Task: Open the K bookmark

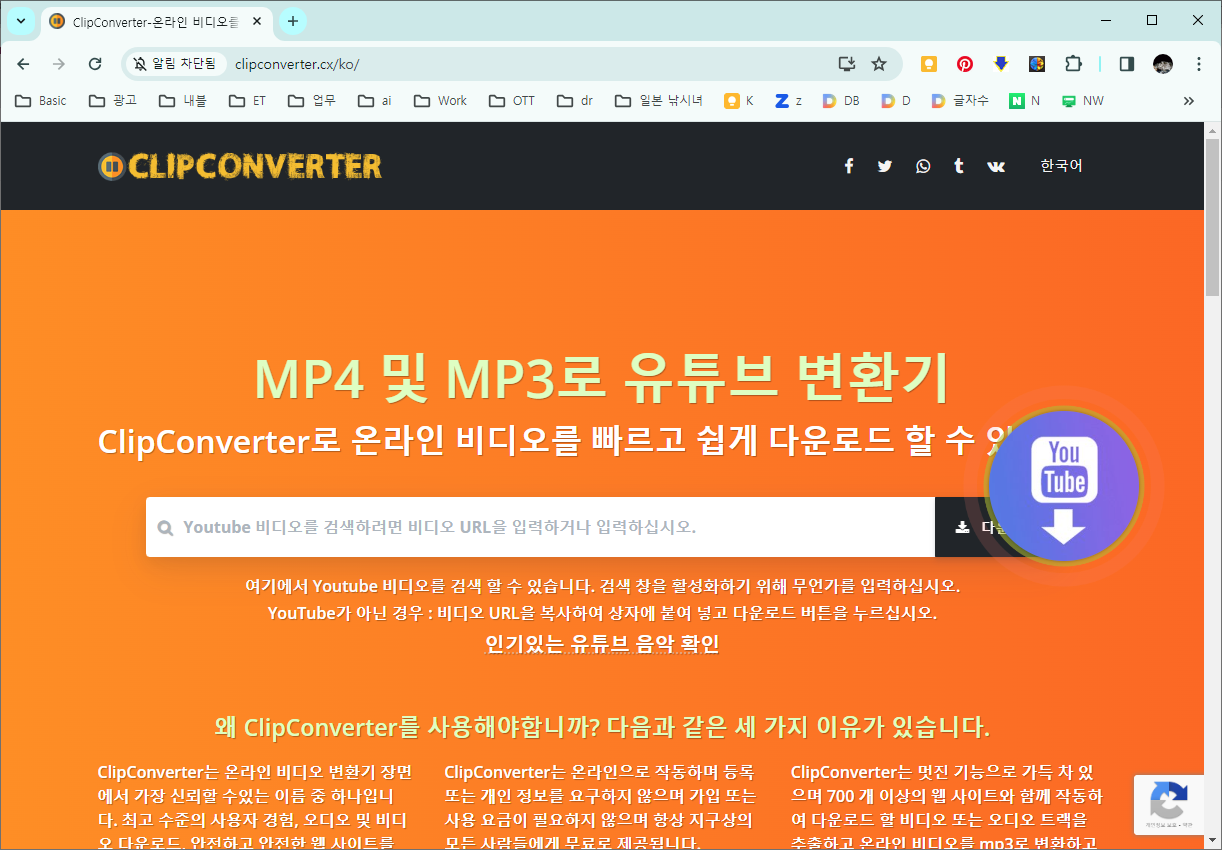Action: (739, 101)
